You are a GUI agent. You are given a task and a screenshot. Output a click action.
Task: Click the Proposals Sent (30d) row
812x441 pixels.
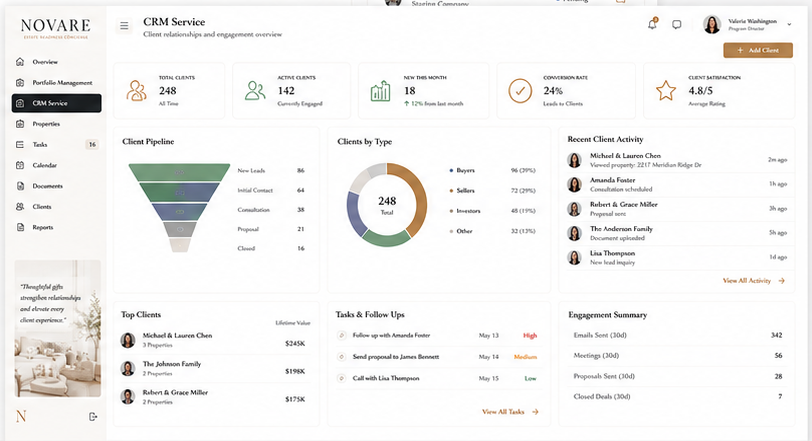[x=677, y=376]
